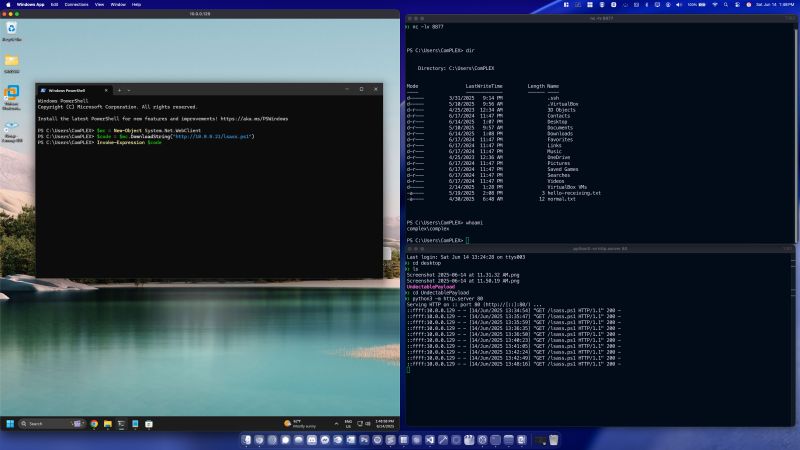Close the Windows PowerShell tab

point(105,90)
